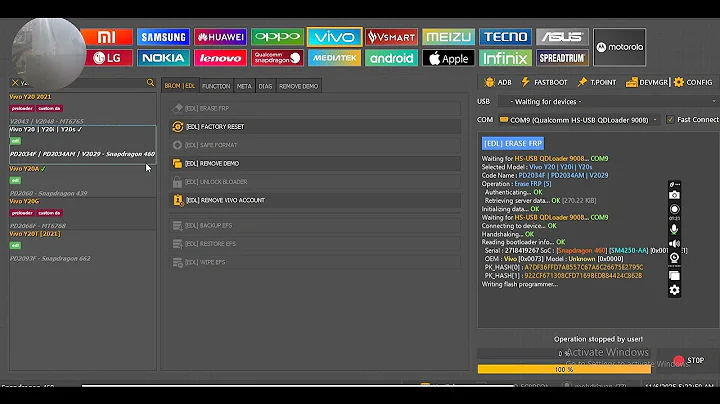
Task: Click the [EDL] WIPE EFS button
Action: coord(315,262)
